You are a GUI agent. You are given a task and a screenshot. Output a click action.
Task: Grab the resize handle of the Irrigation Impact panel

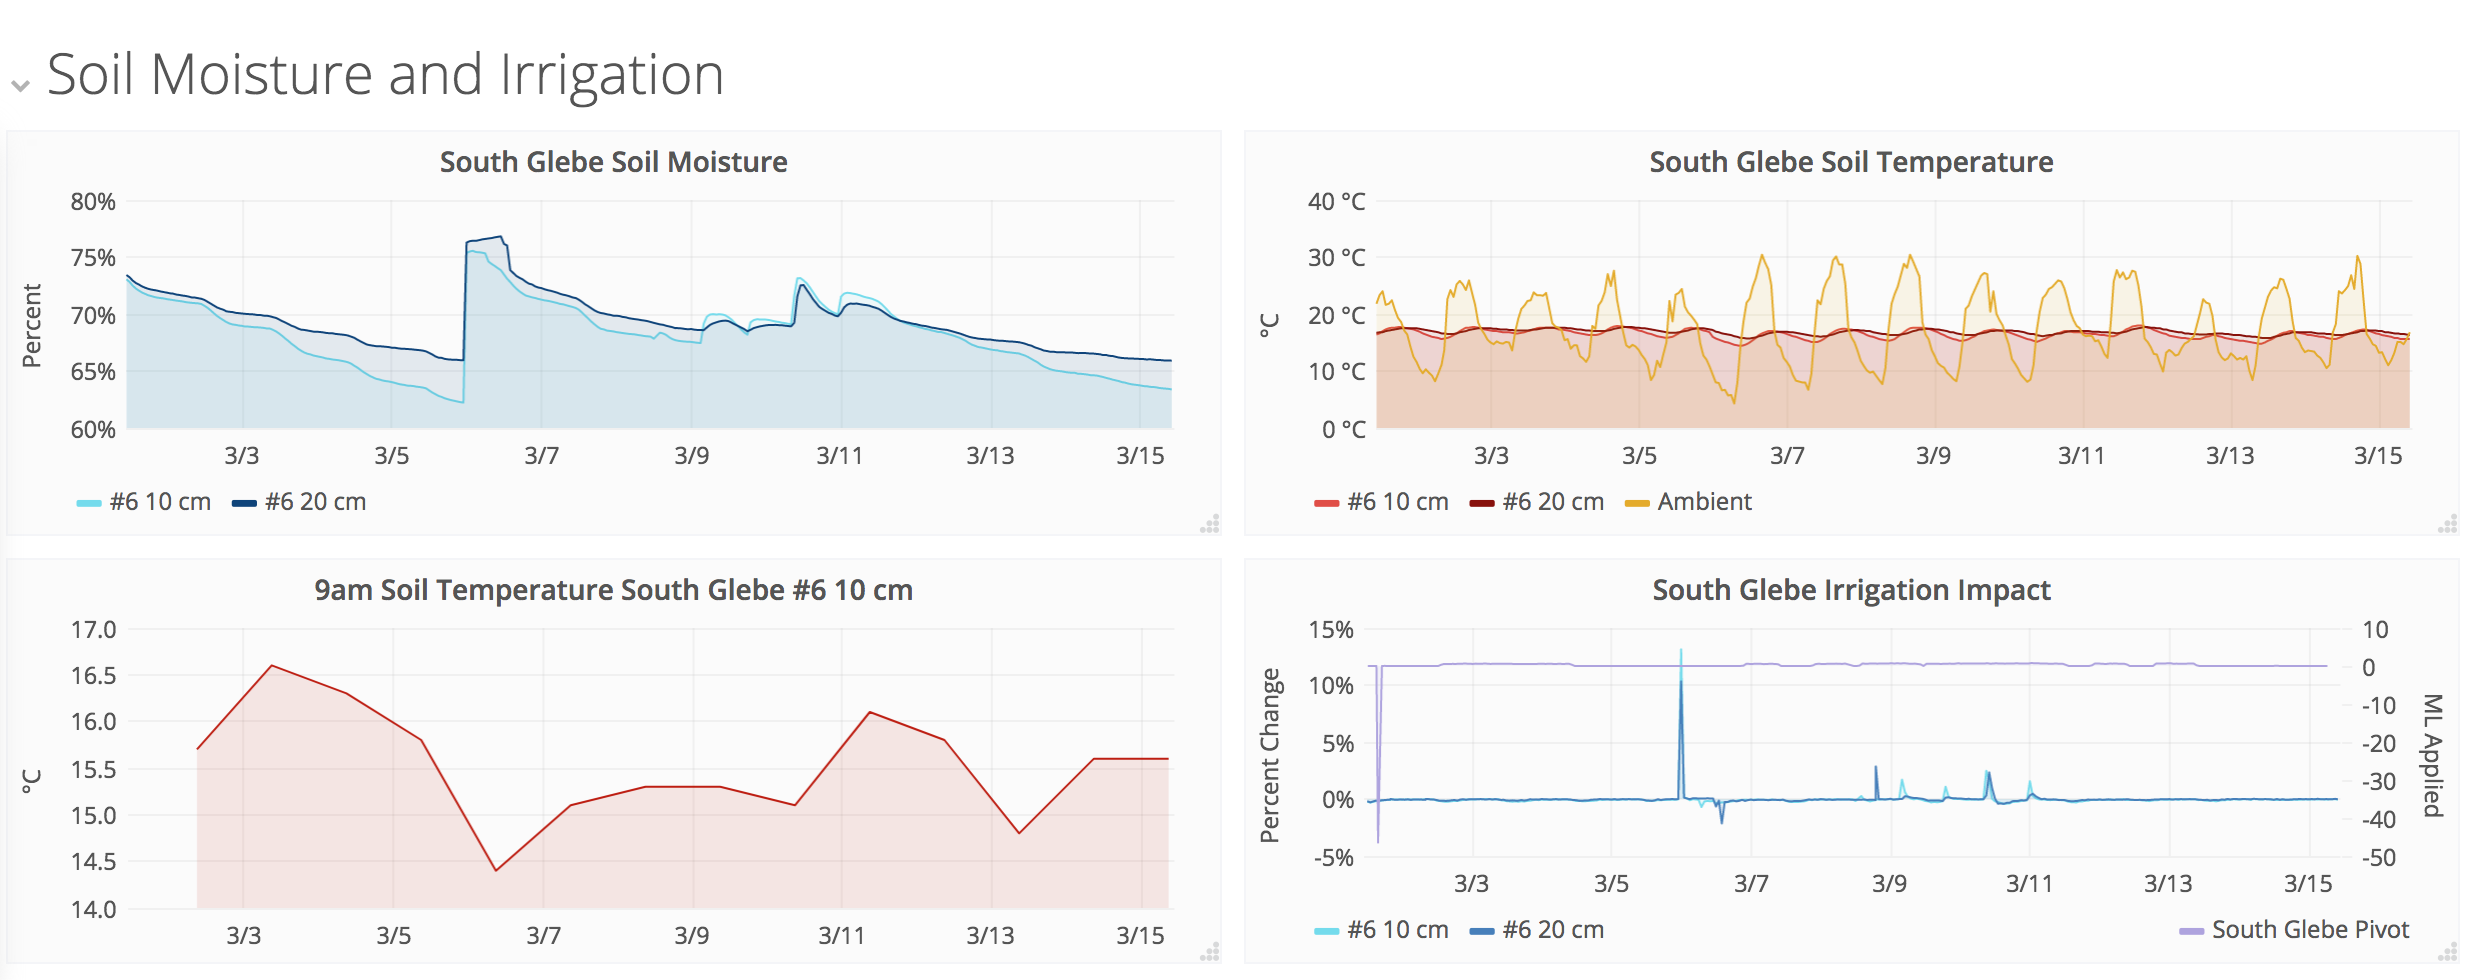click(2447, 952)
